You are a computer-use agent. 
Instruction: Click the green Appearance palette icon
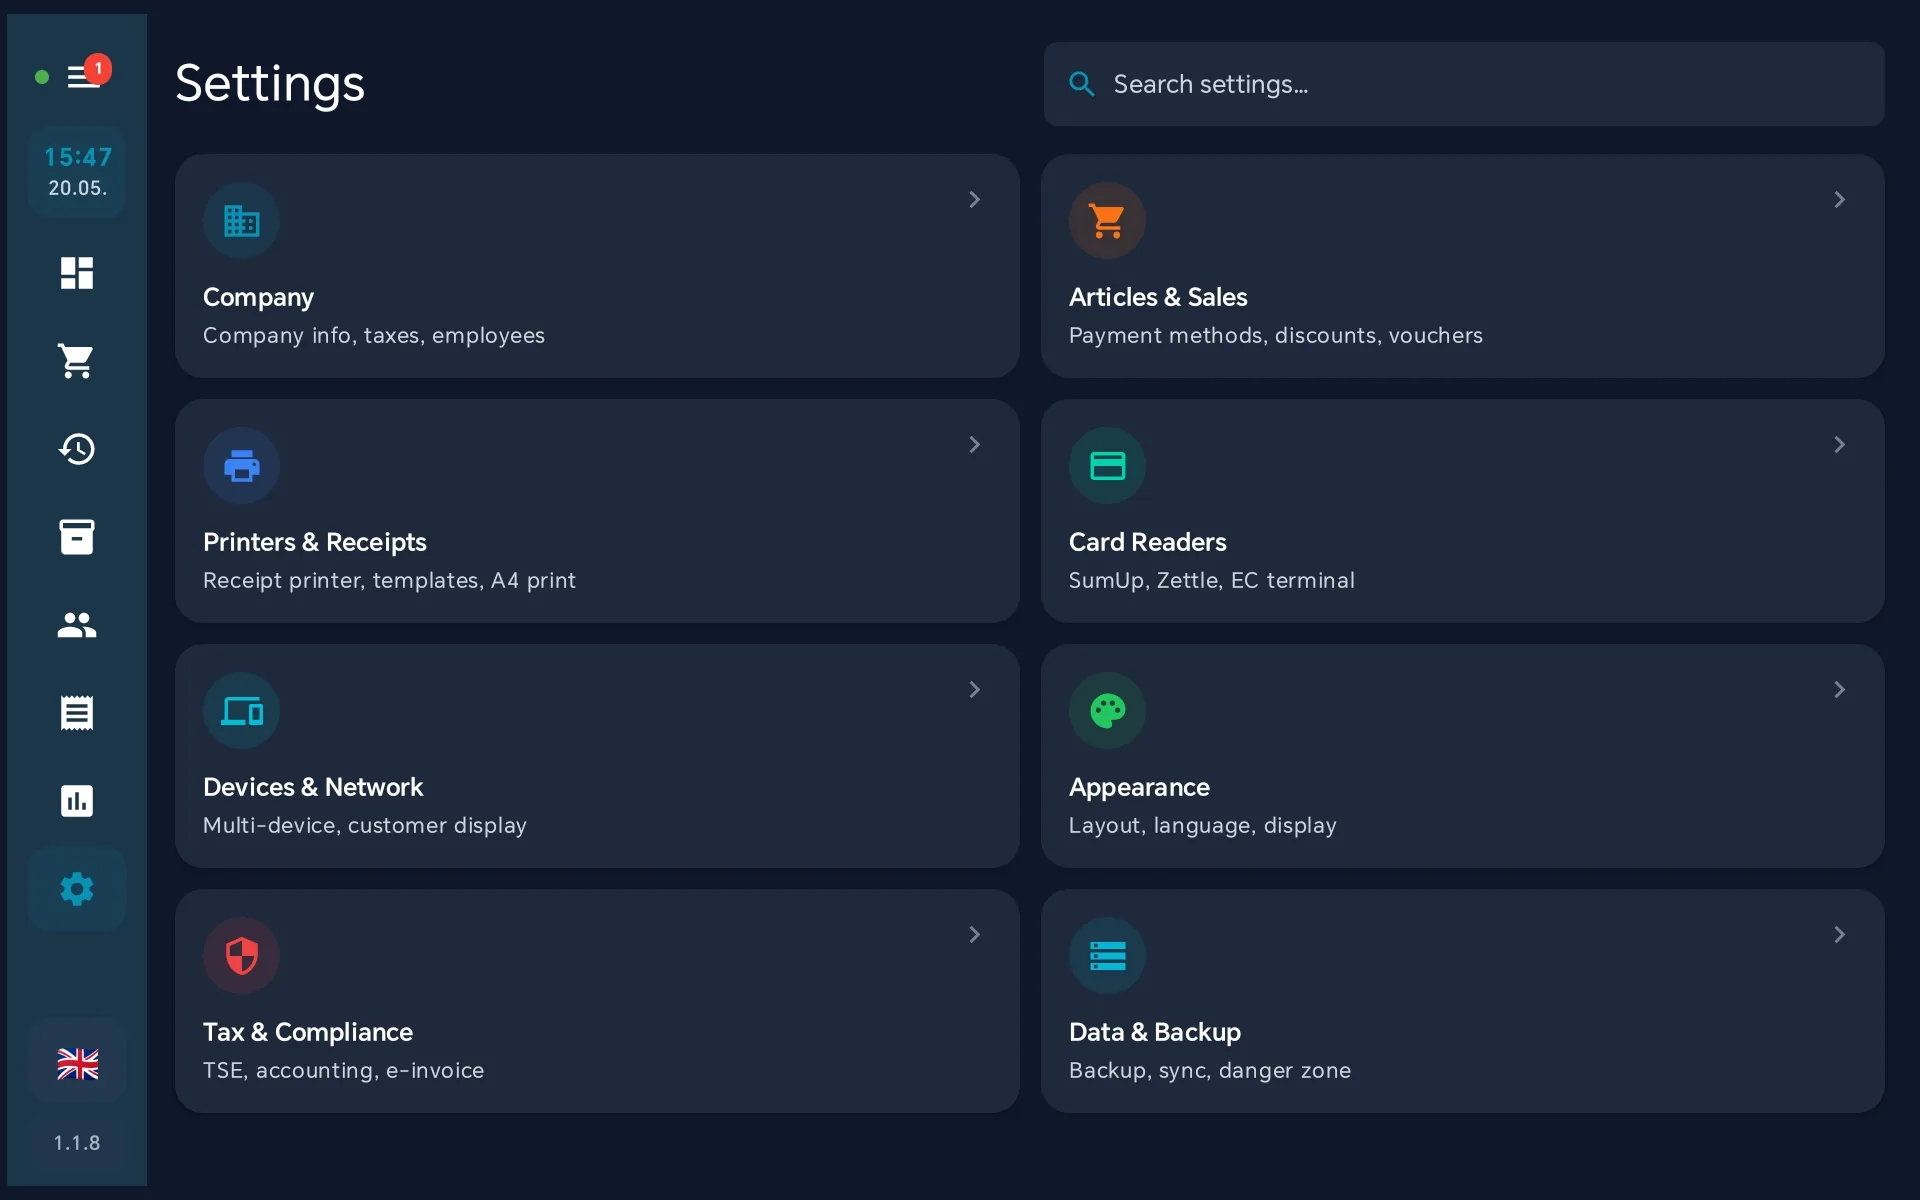tap(1107, 710)
